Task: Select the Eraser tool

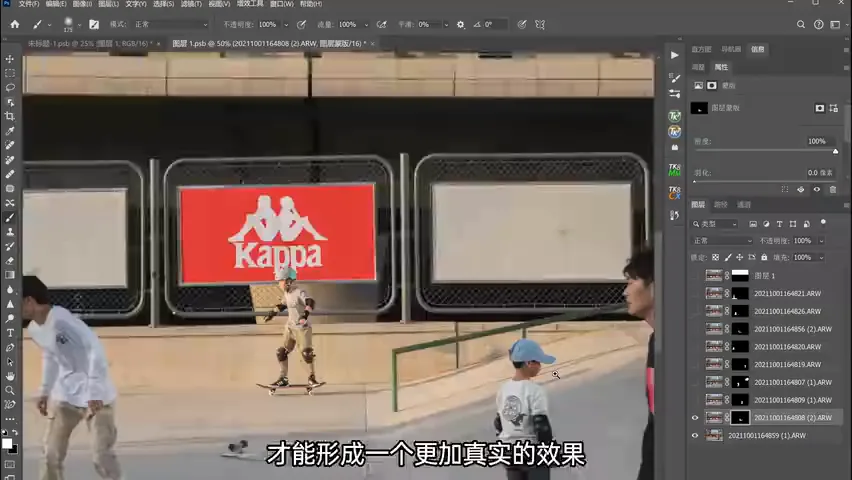Action: [x=10, y=261]
